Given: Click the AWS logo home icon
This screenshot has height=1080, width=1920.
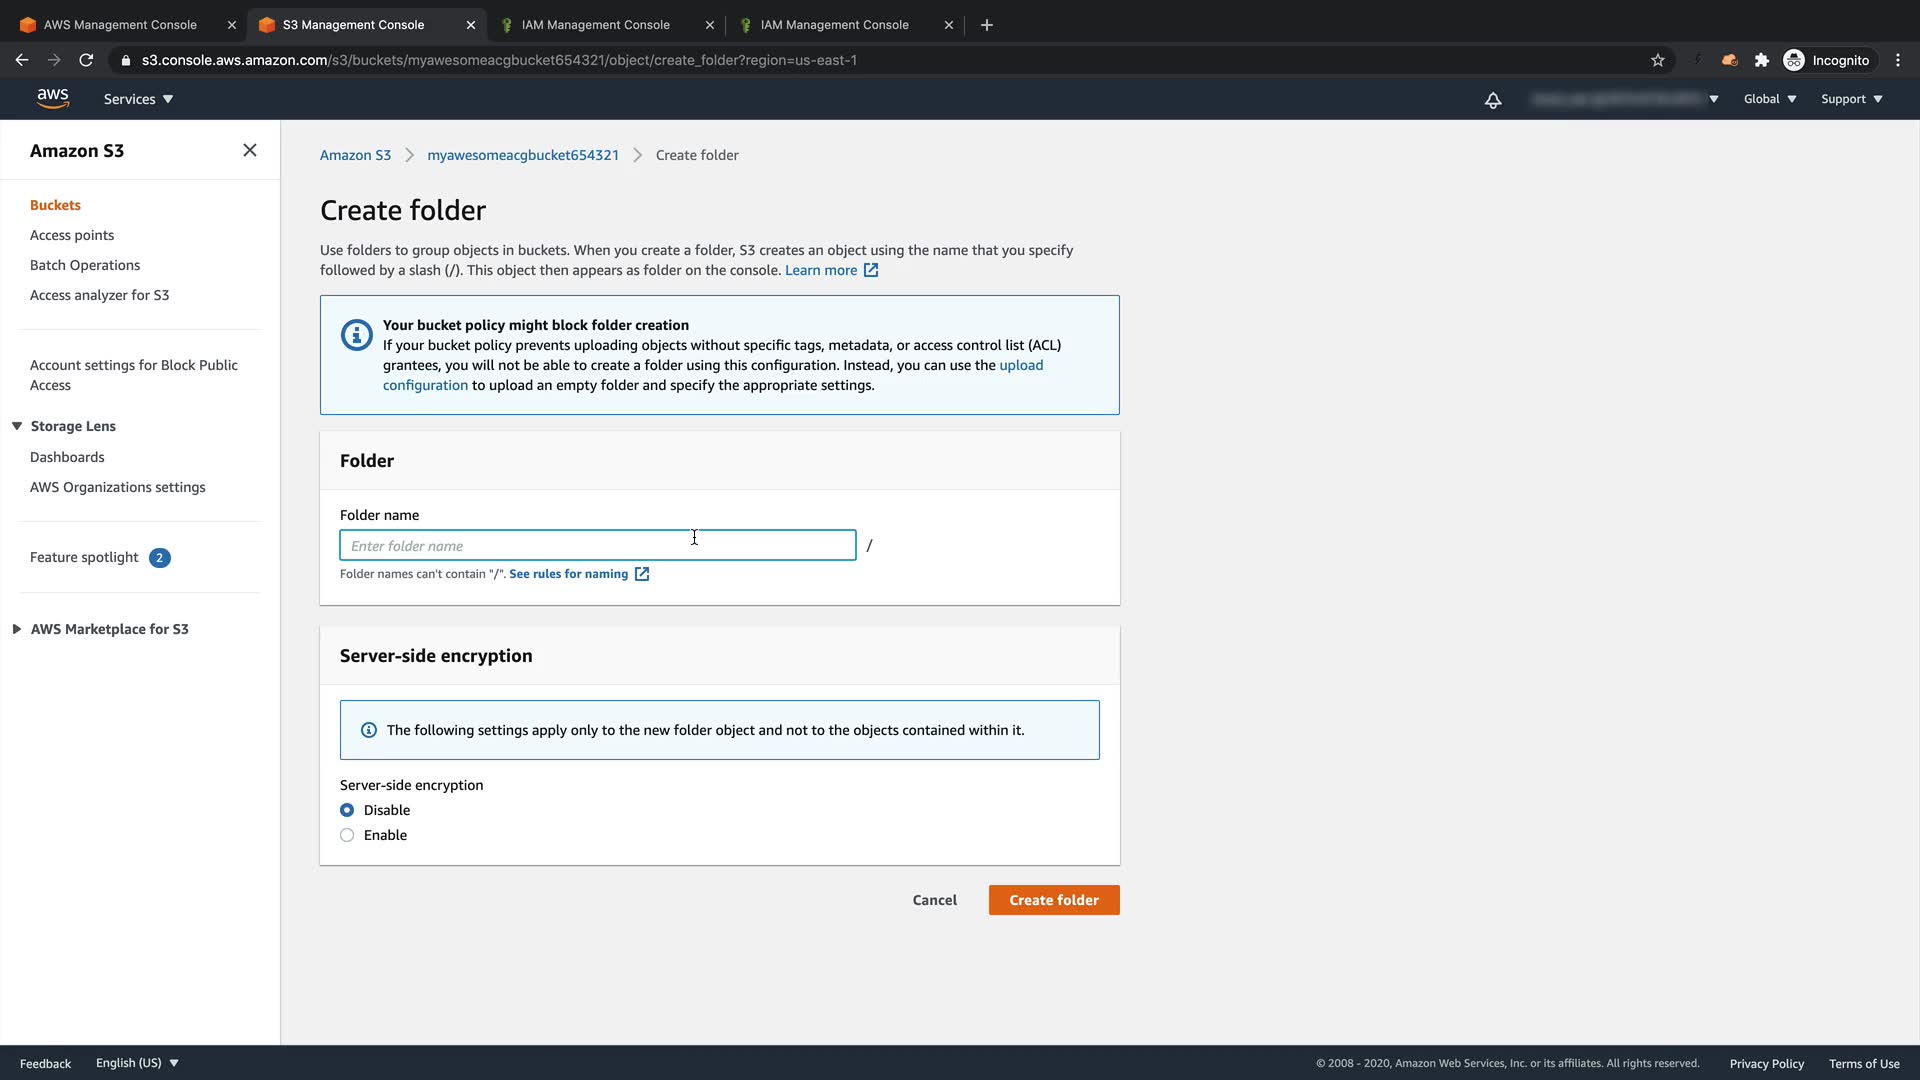Looking at the screenshot, I should (52, 98).
